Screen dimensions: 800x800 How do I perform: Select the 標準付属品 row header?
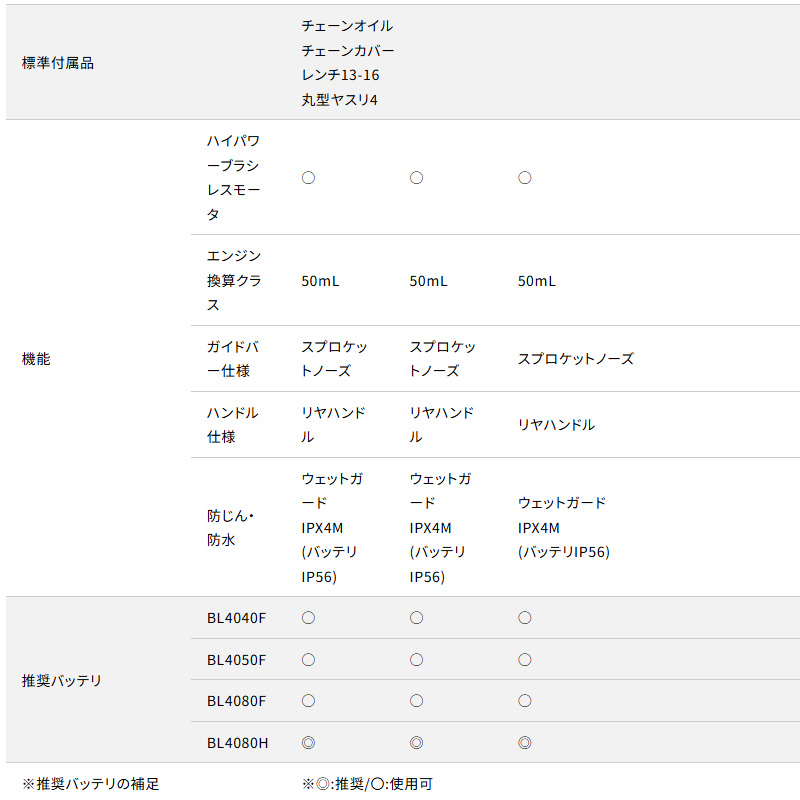[58, 63]
